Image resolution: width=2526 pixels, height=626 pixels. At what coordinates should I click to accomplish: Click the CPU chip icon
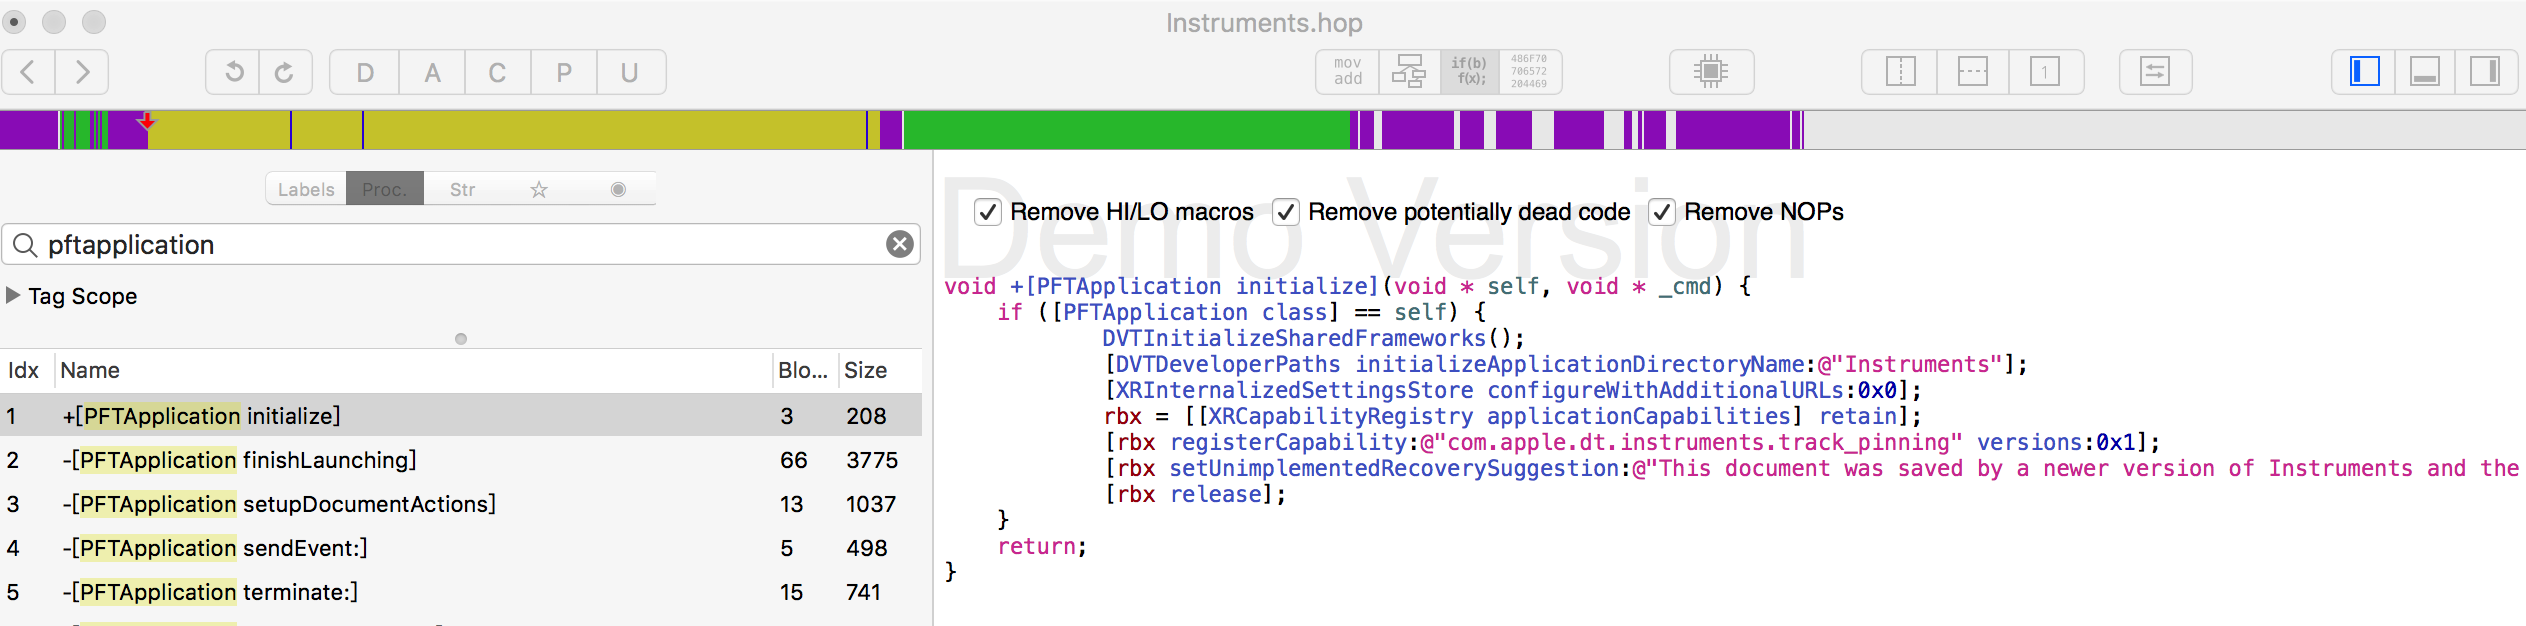[1711, 72]
